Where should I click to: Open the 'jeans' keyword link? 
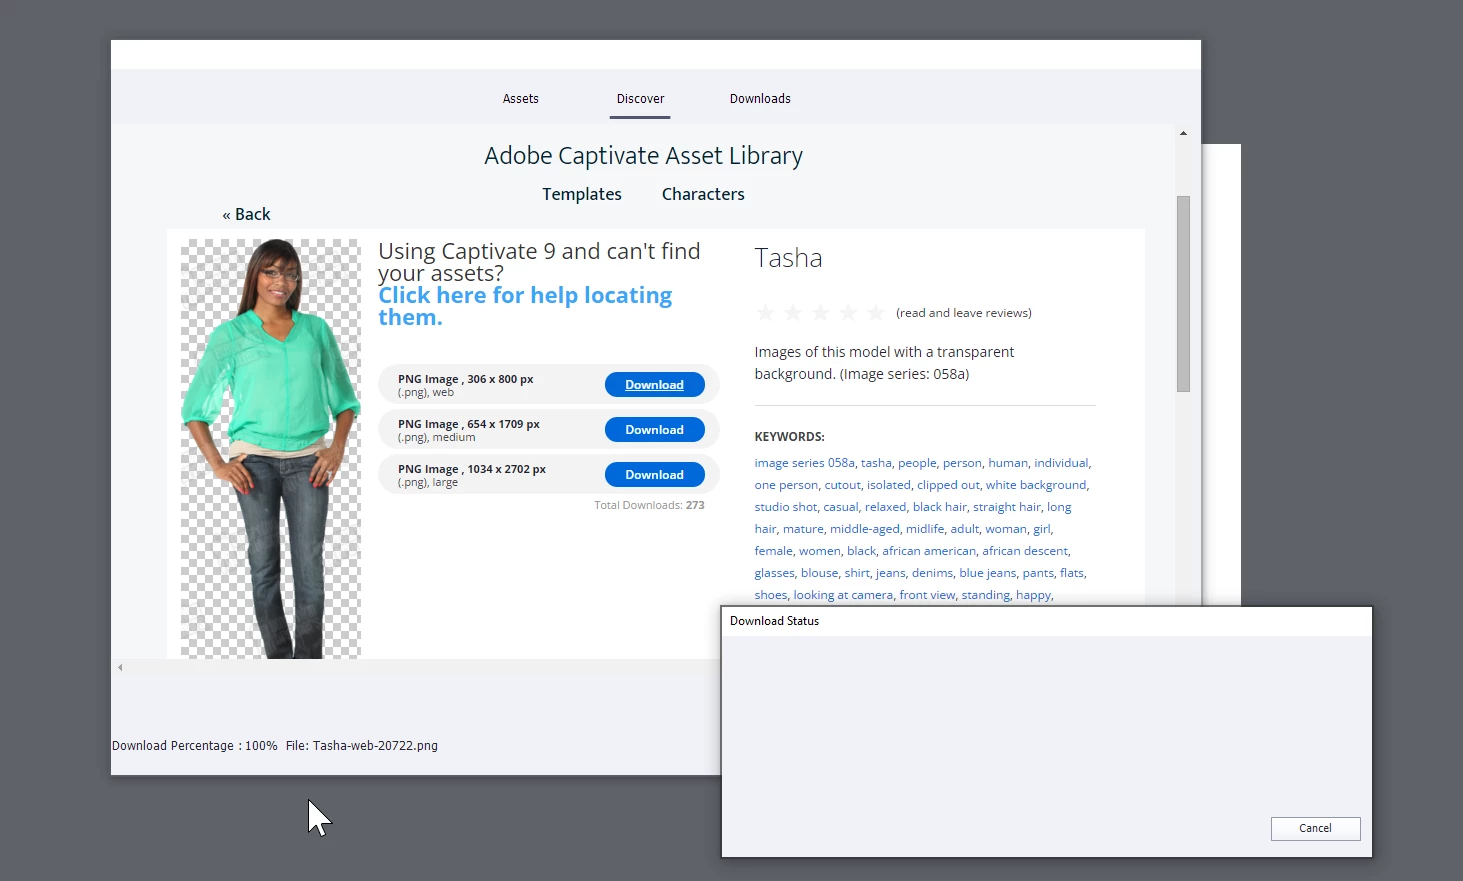pos(891,573)
